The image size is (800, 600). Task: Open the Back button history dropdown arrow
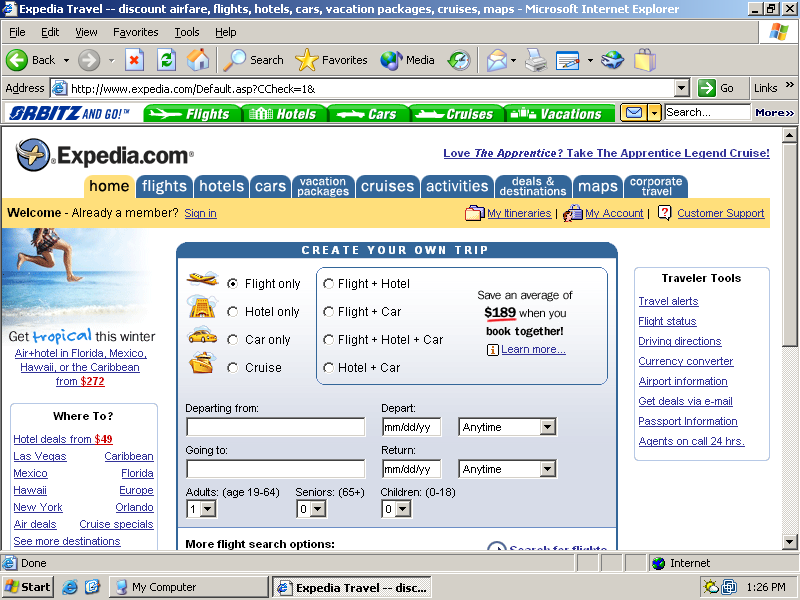(66, 60)
